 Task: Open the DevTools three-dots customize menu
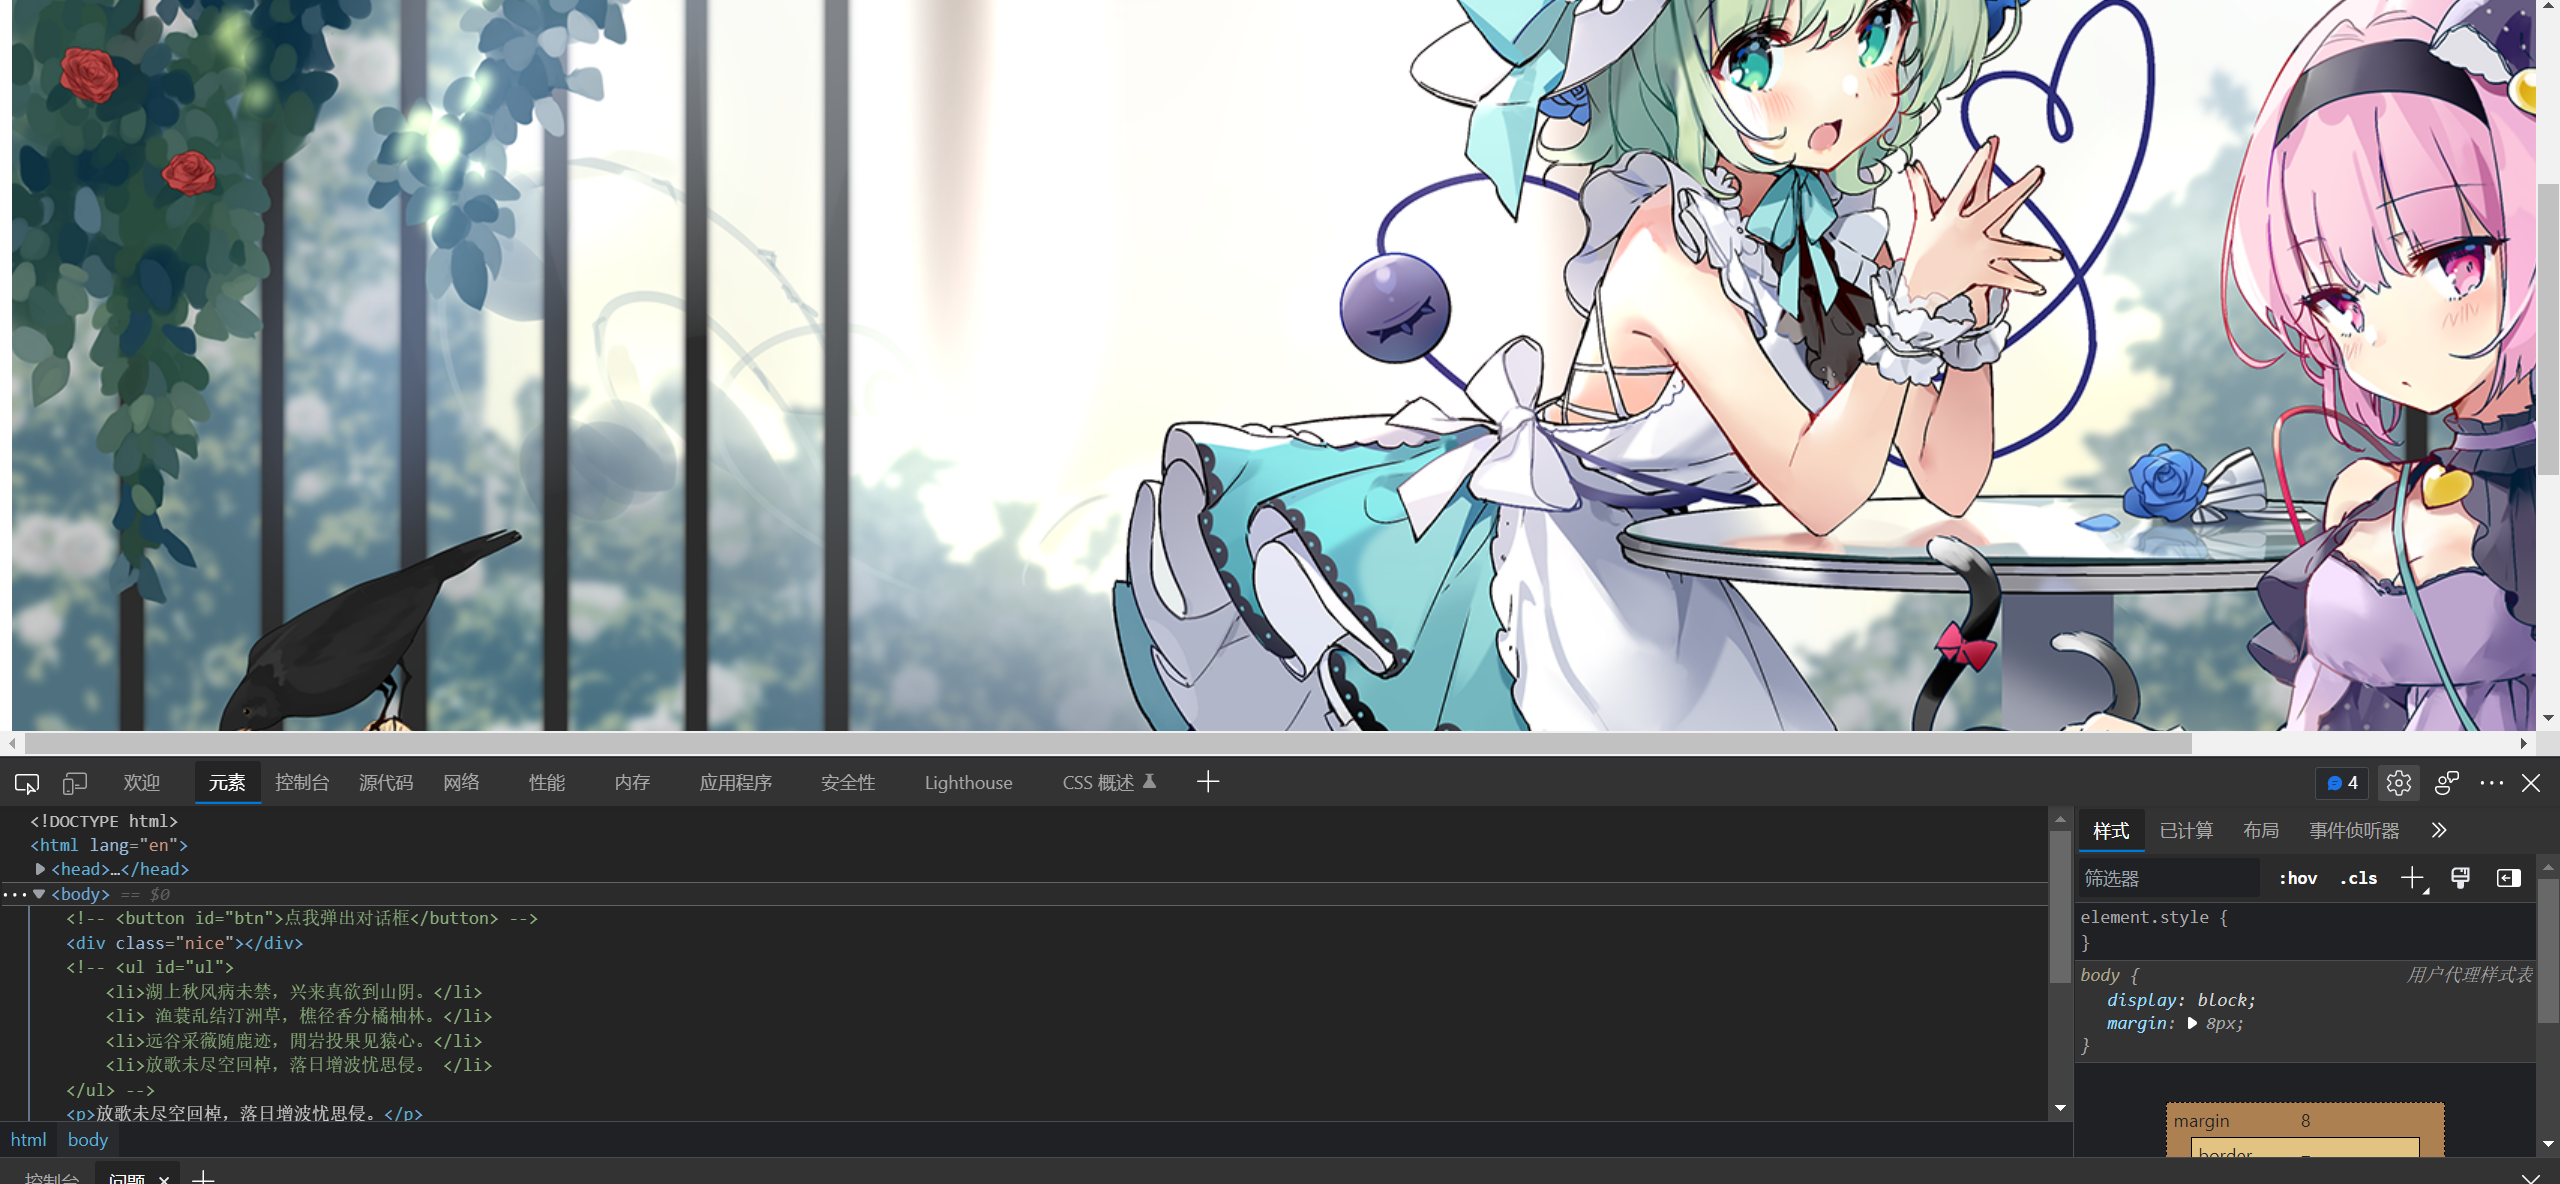2491,783
